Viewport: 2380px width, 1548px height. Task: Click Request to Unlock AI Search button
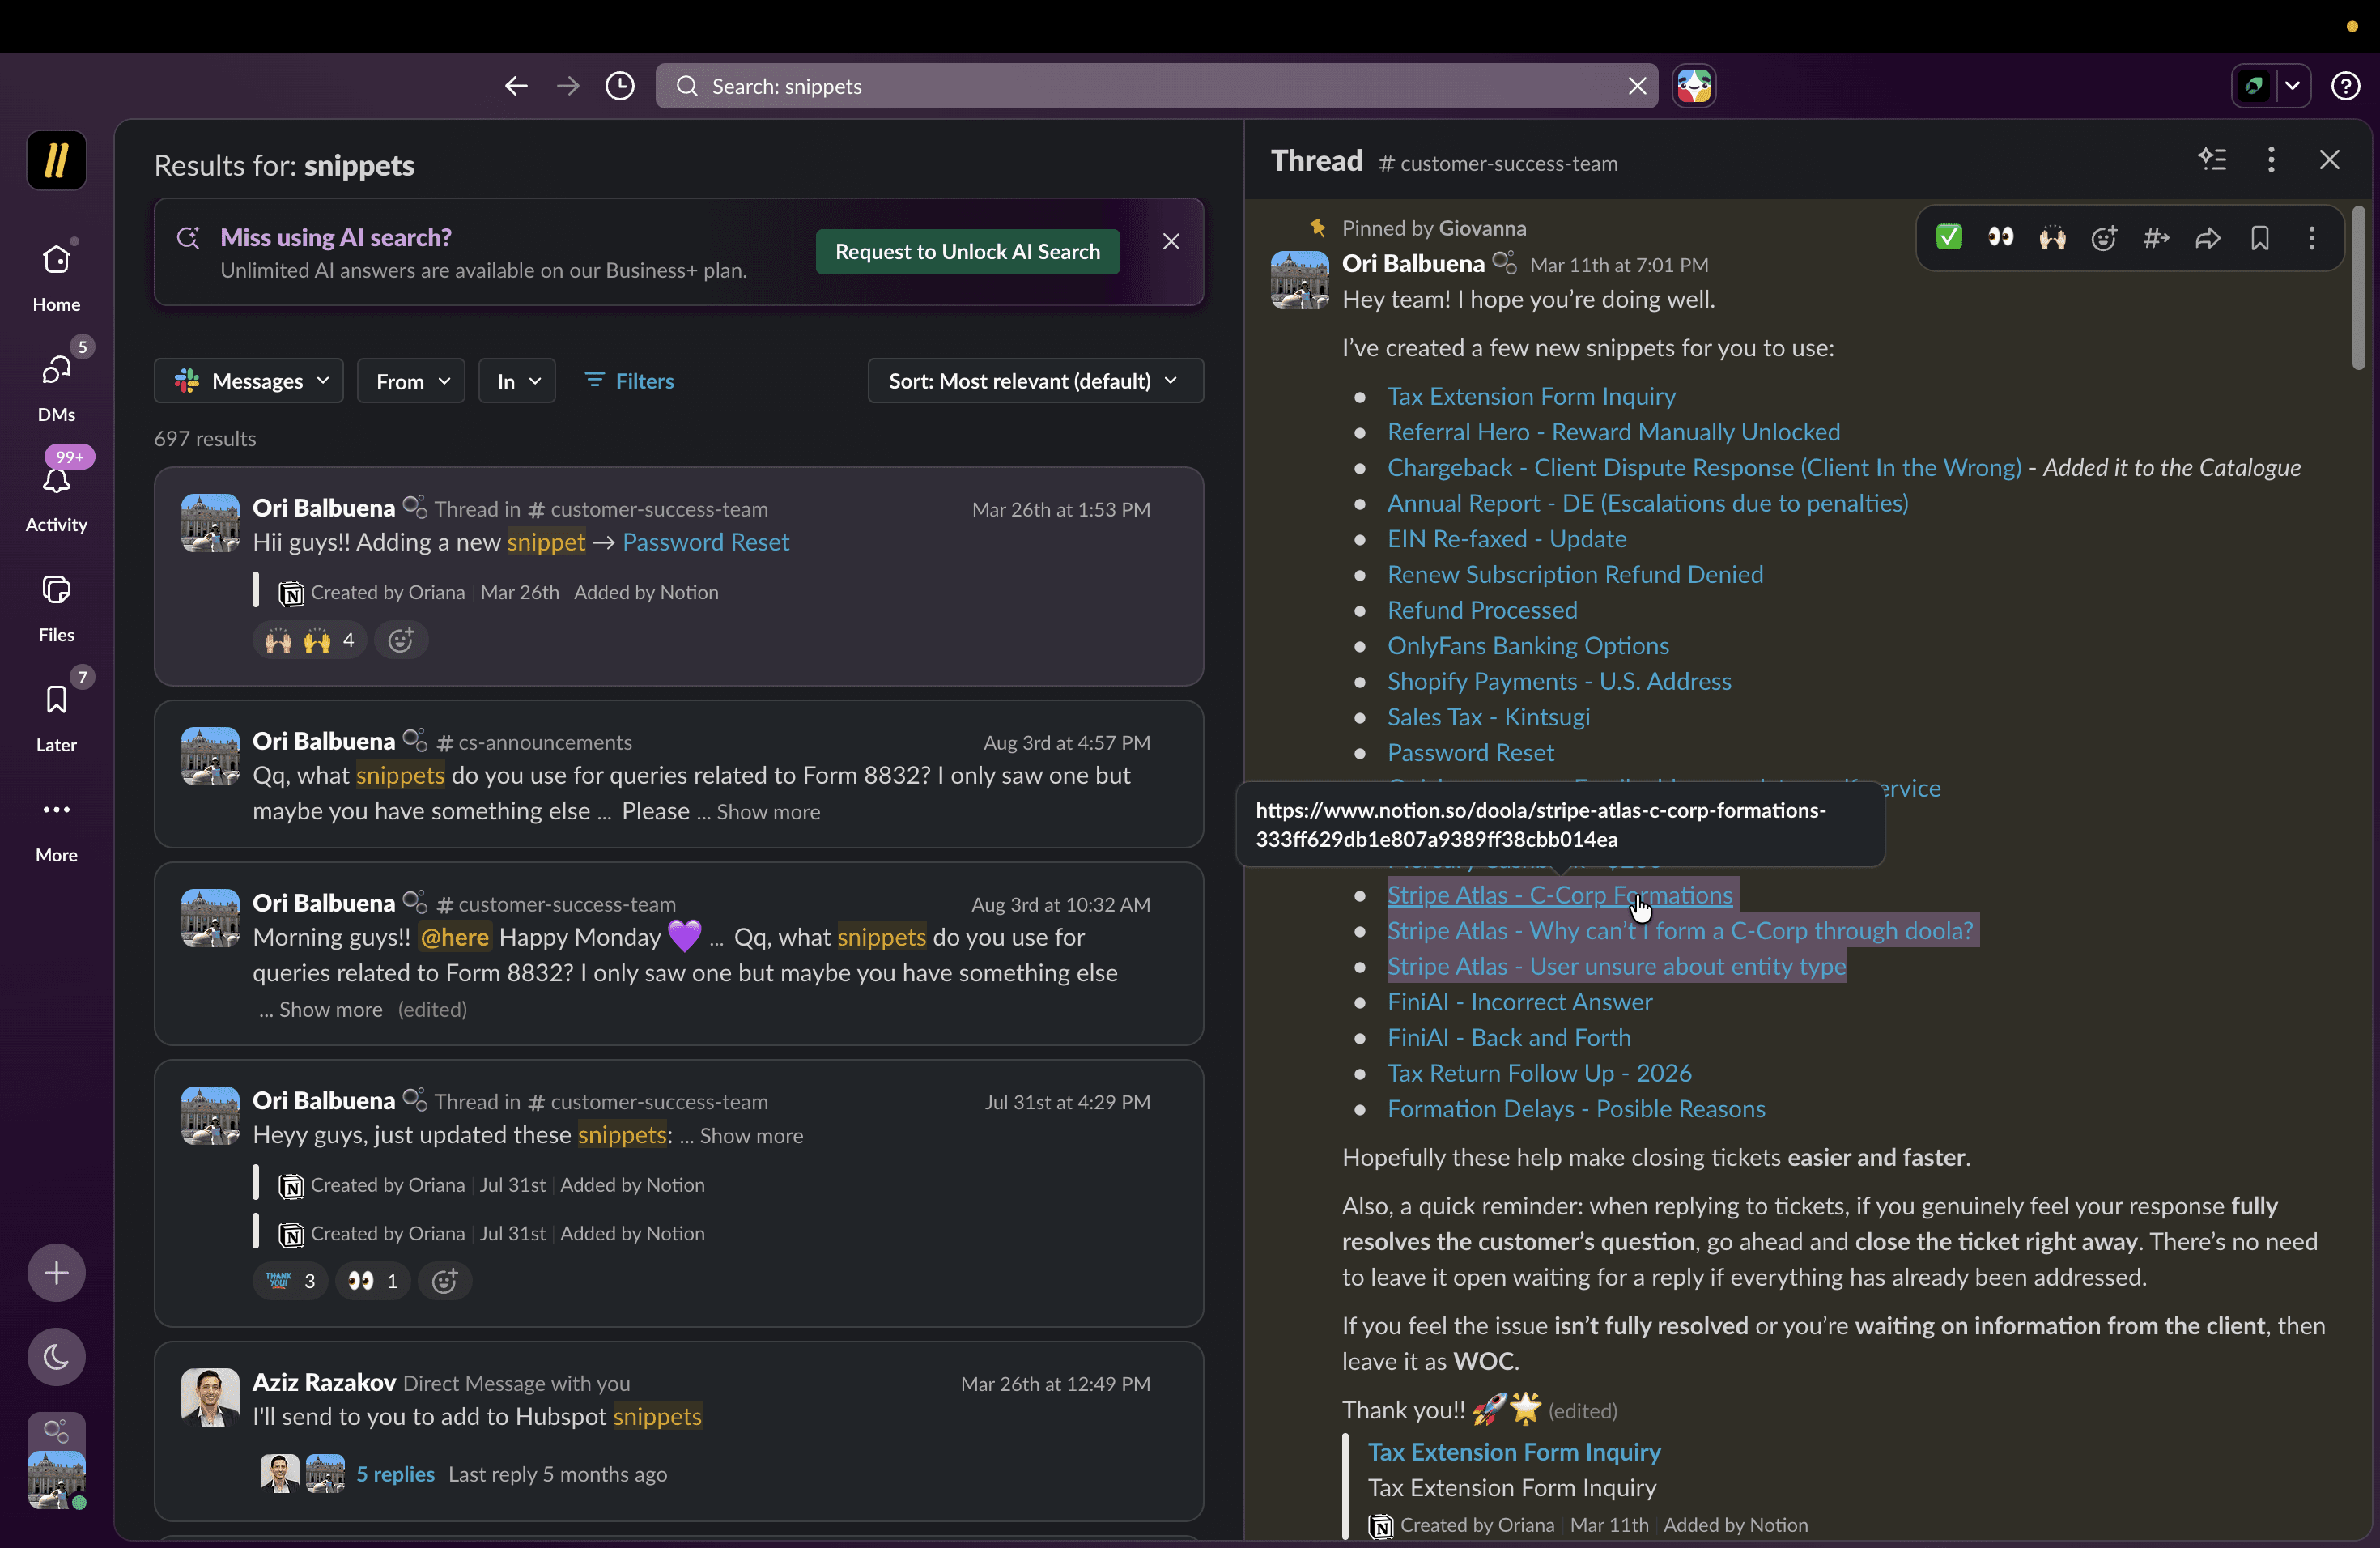(x=967, y=252)
